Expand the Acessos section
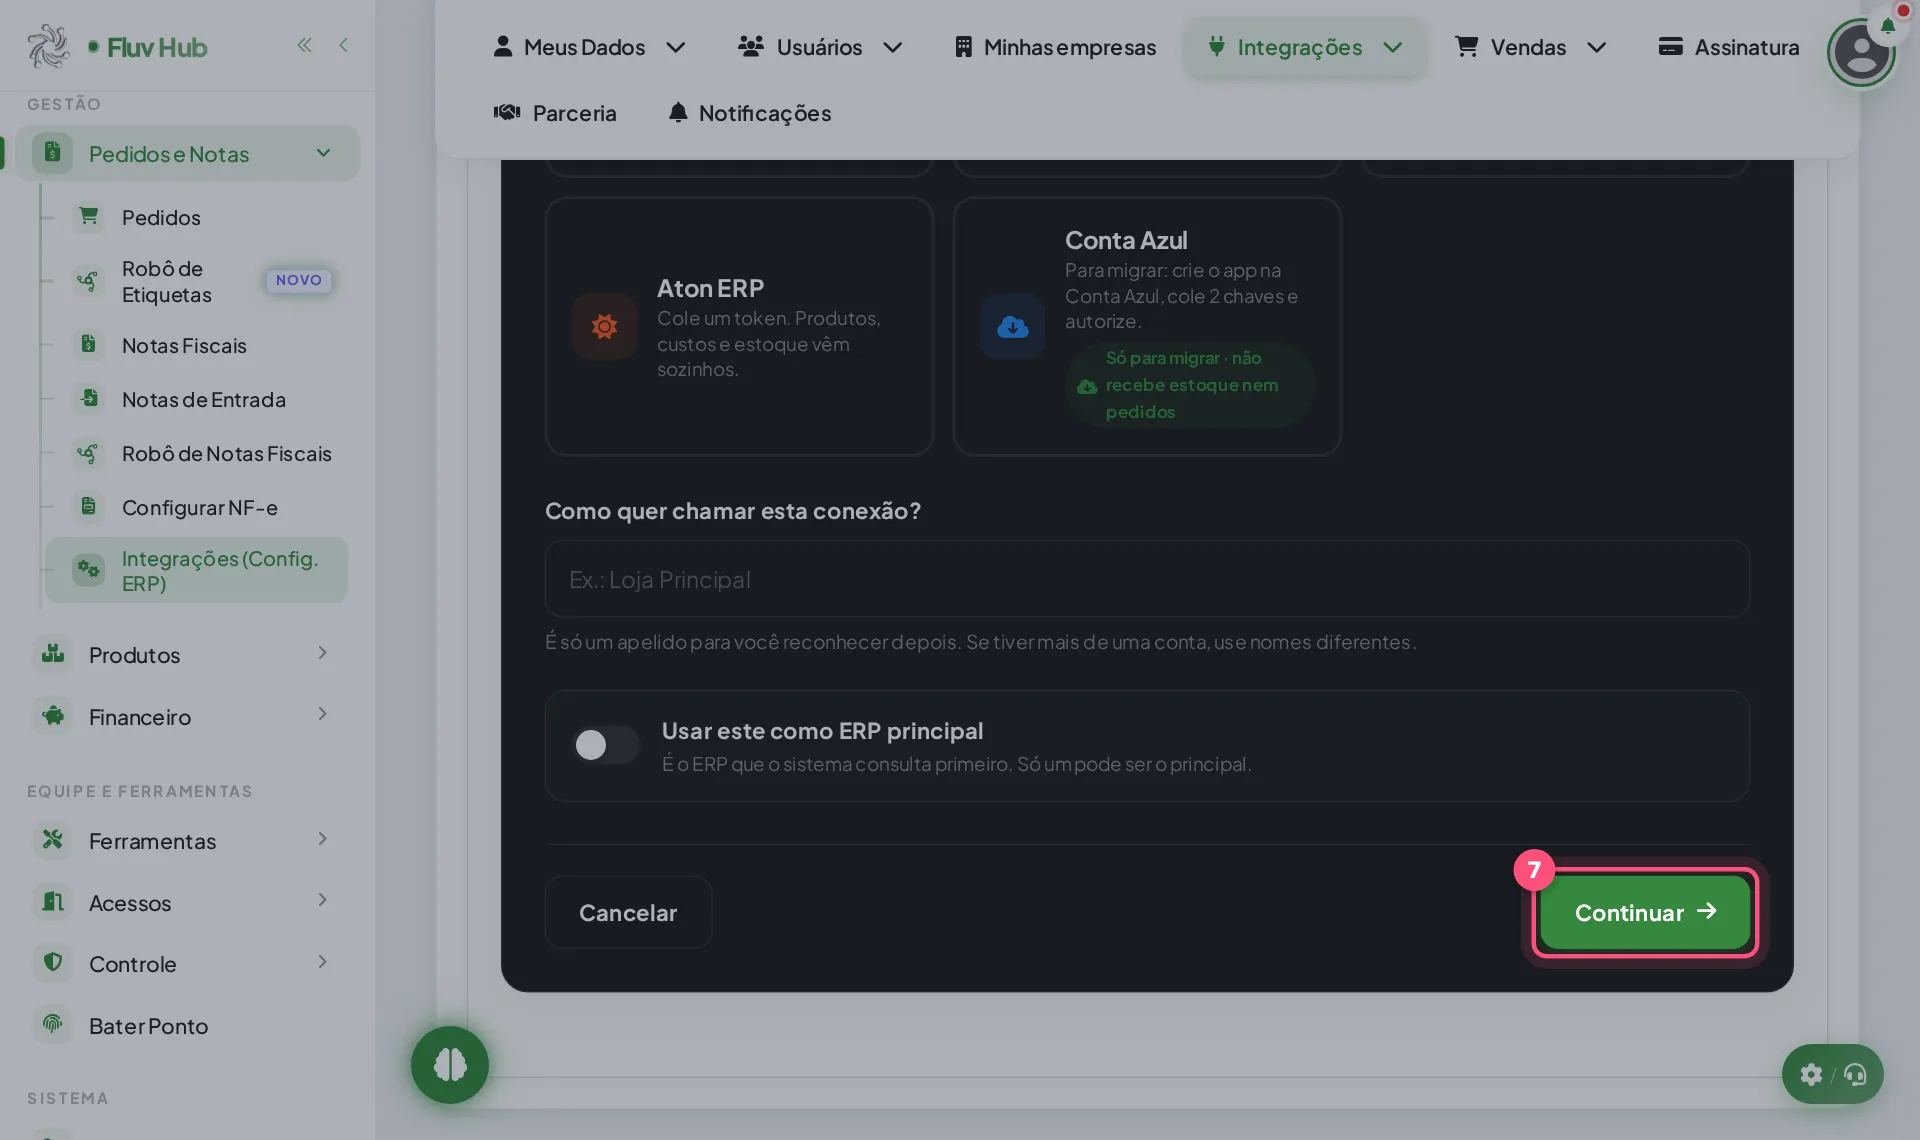The image size is (1920, 1140). click(187, 903)
